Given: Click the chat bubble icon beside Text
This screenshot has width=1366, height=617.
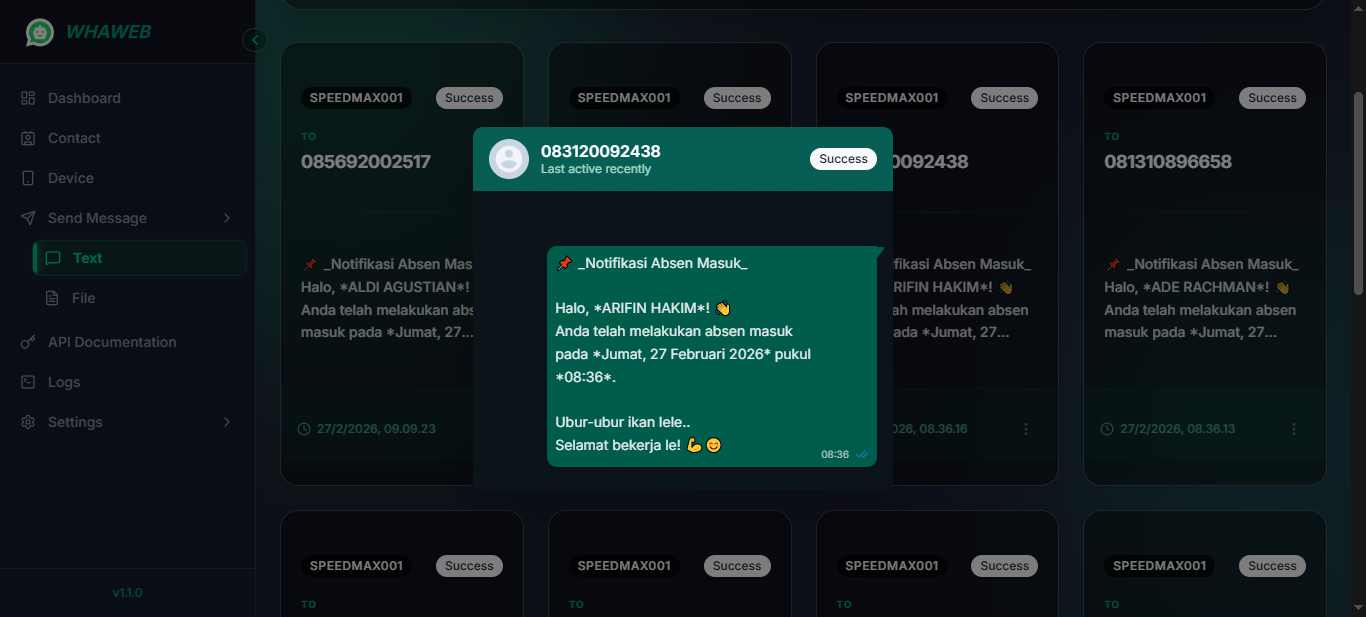Looking at the screenshot, I should (x=53, y=258).
